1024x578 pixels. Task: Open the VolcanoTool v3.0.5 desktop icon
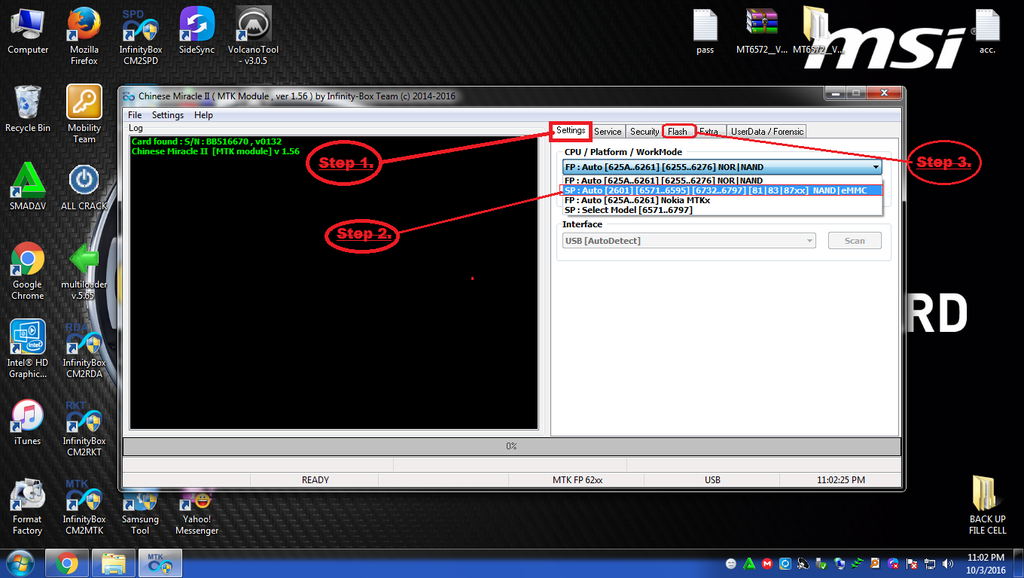[x=253, y=24]
